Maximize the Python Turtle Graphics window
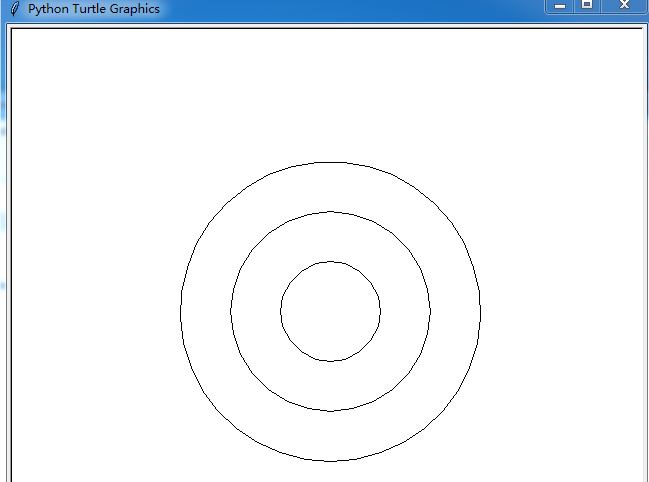Screen dimensions: 649x482 (x=587, y=5)
